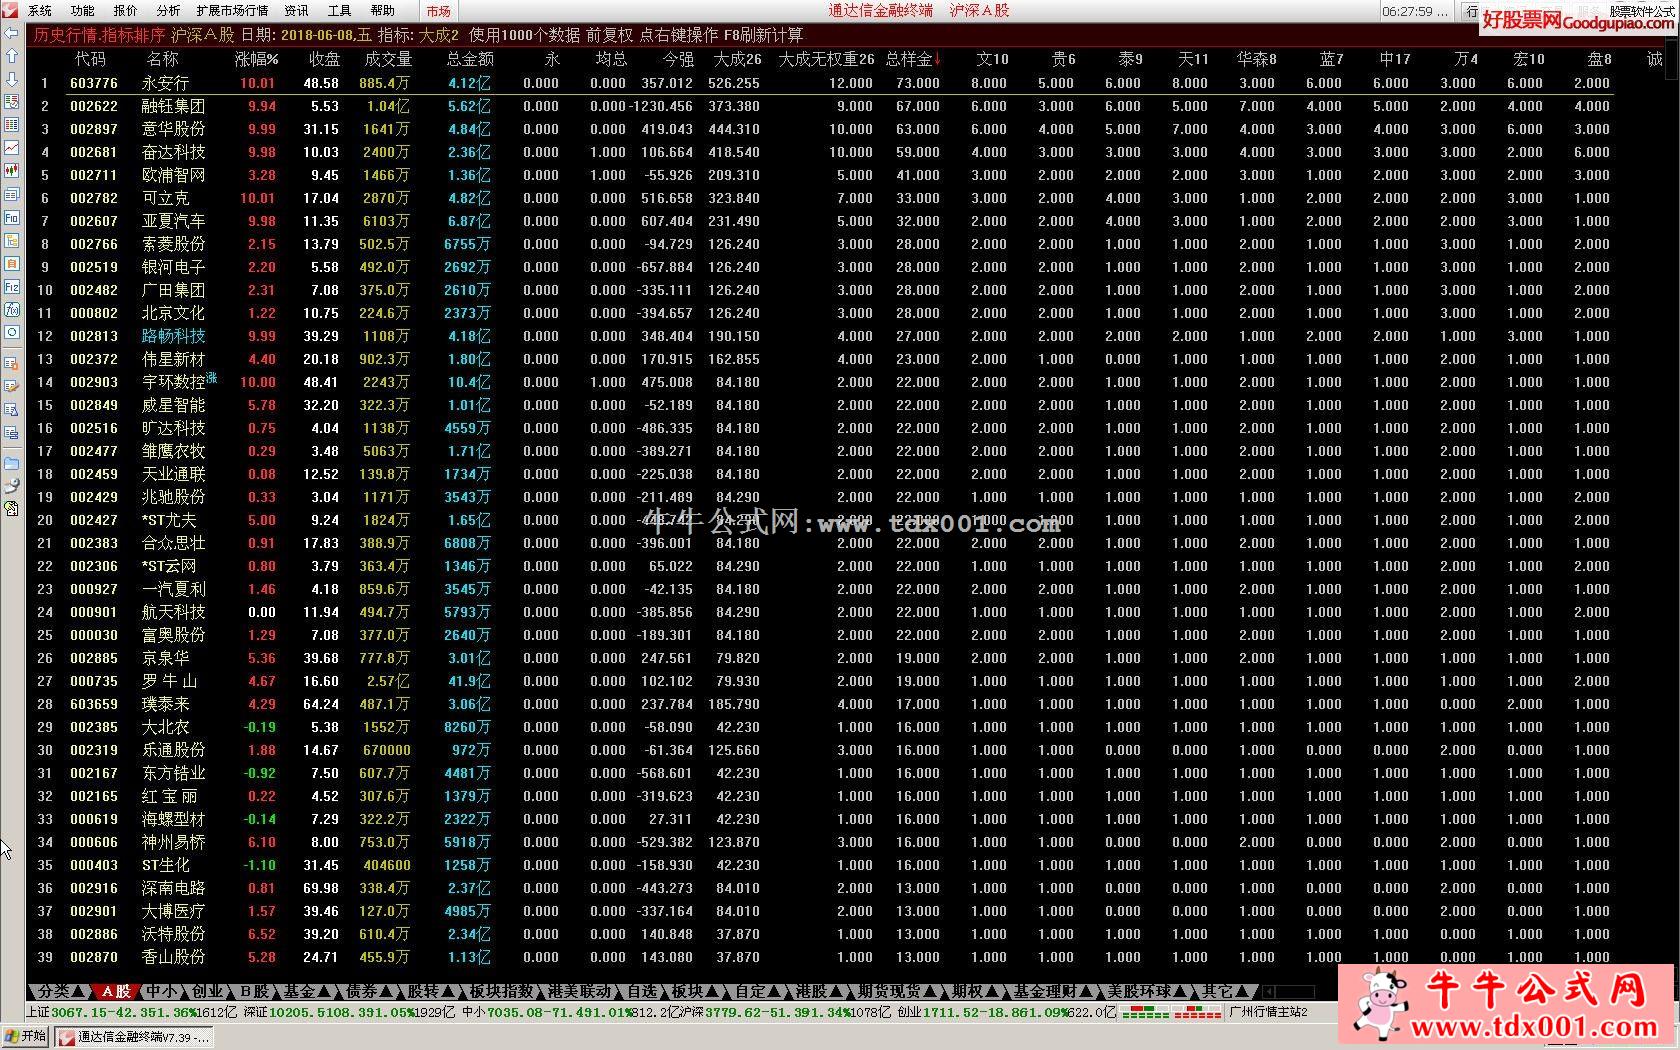Open the 扩展市场行情 menu
Viewport: 1680px width, 1050px height.
pyautogui.click(x=232, y=11)
